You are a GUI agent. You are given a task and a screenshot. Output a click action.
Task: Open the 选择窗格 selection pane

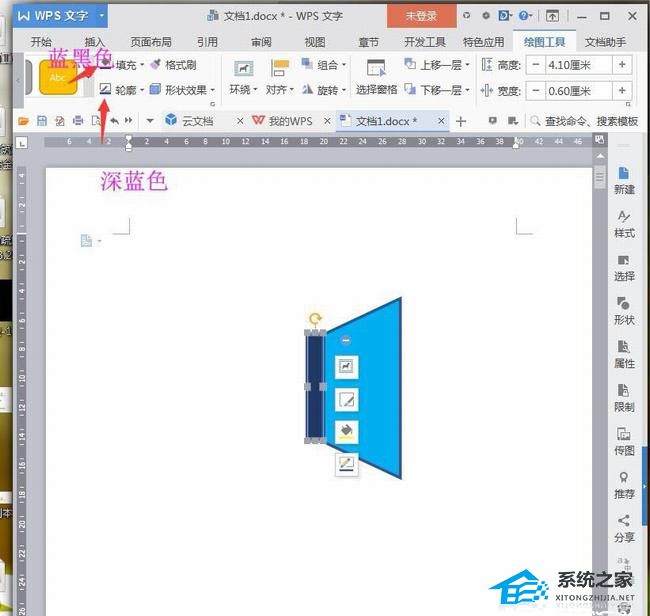coord(376,77)
